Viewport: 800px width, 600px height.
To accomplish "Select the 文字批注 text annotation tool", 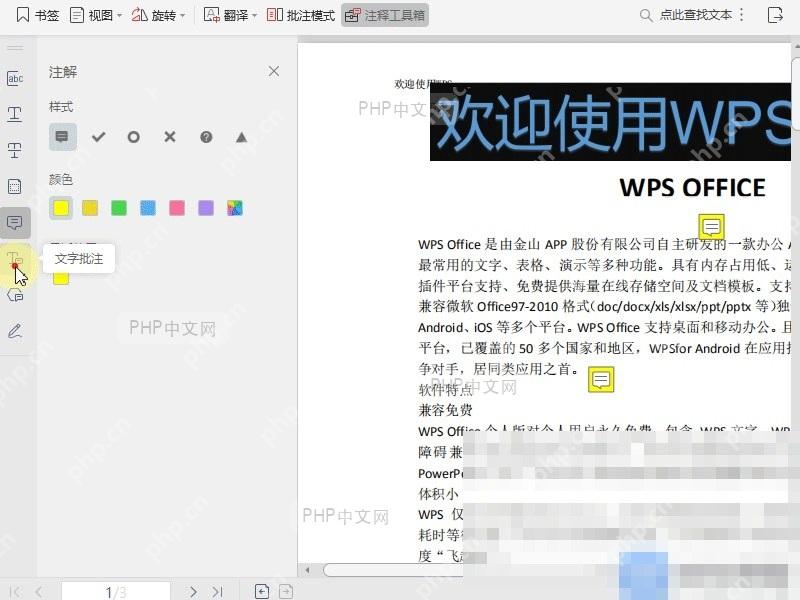I will click(15, 259).
